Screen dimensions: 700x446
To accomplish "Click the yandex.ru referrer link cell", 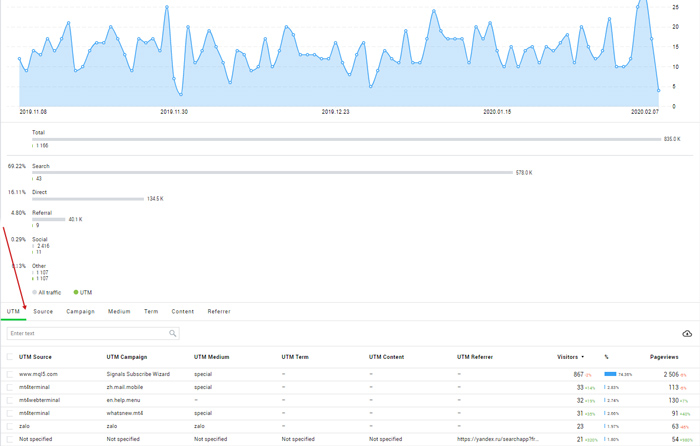I will (x=498, y=439).
